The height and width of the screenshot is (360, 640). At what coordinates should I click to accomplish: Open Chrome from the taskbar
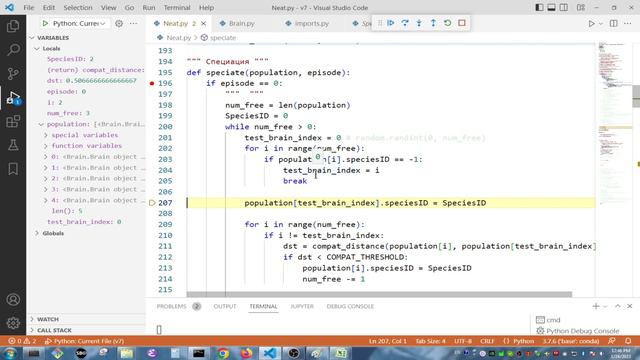pos(223,353)
